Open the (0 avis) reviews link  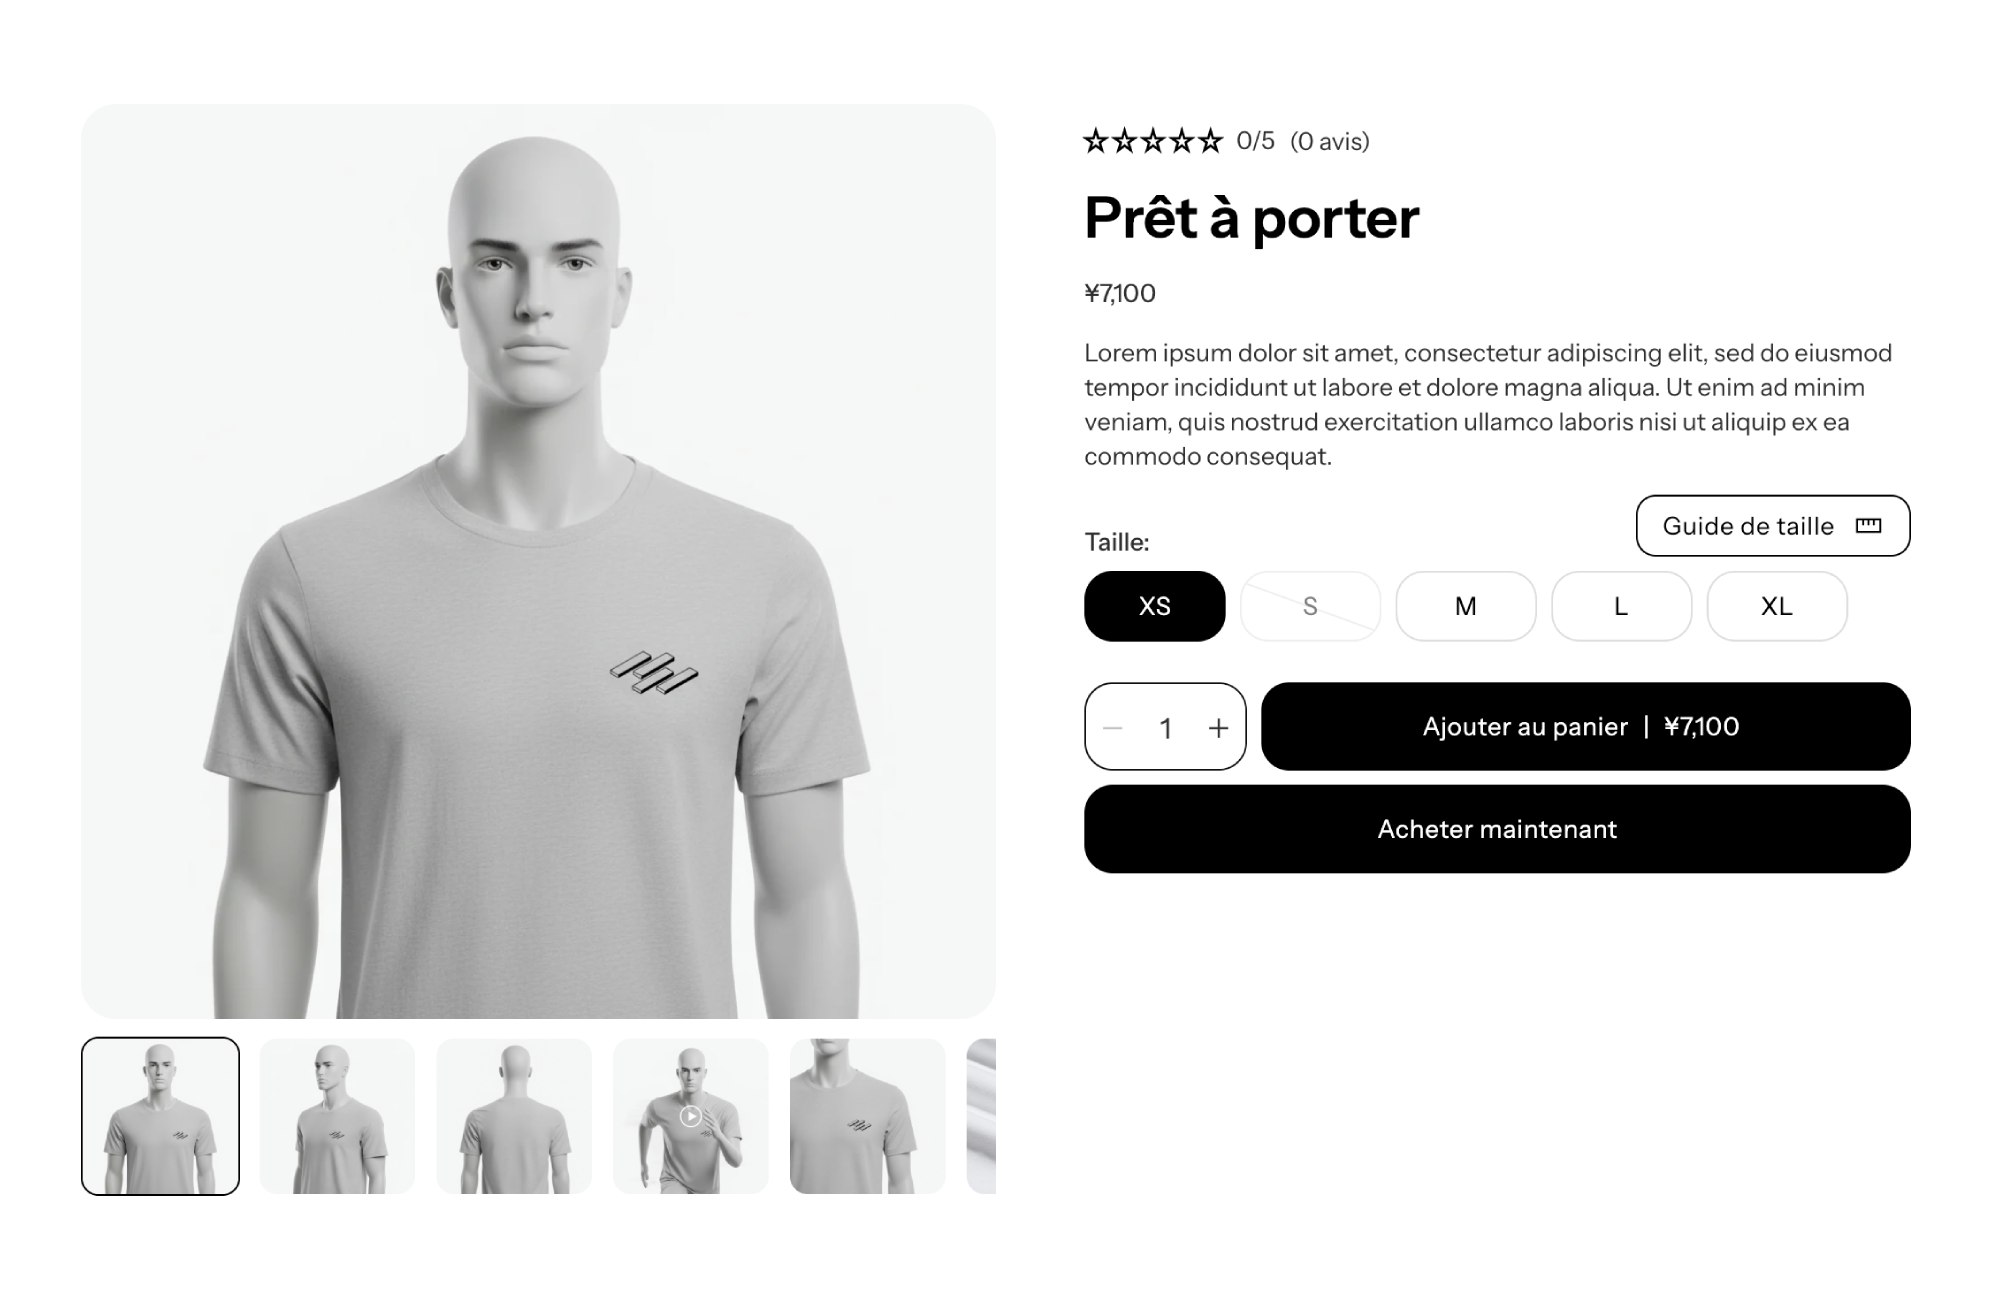(1330, 141)
